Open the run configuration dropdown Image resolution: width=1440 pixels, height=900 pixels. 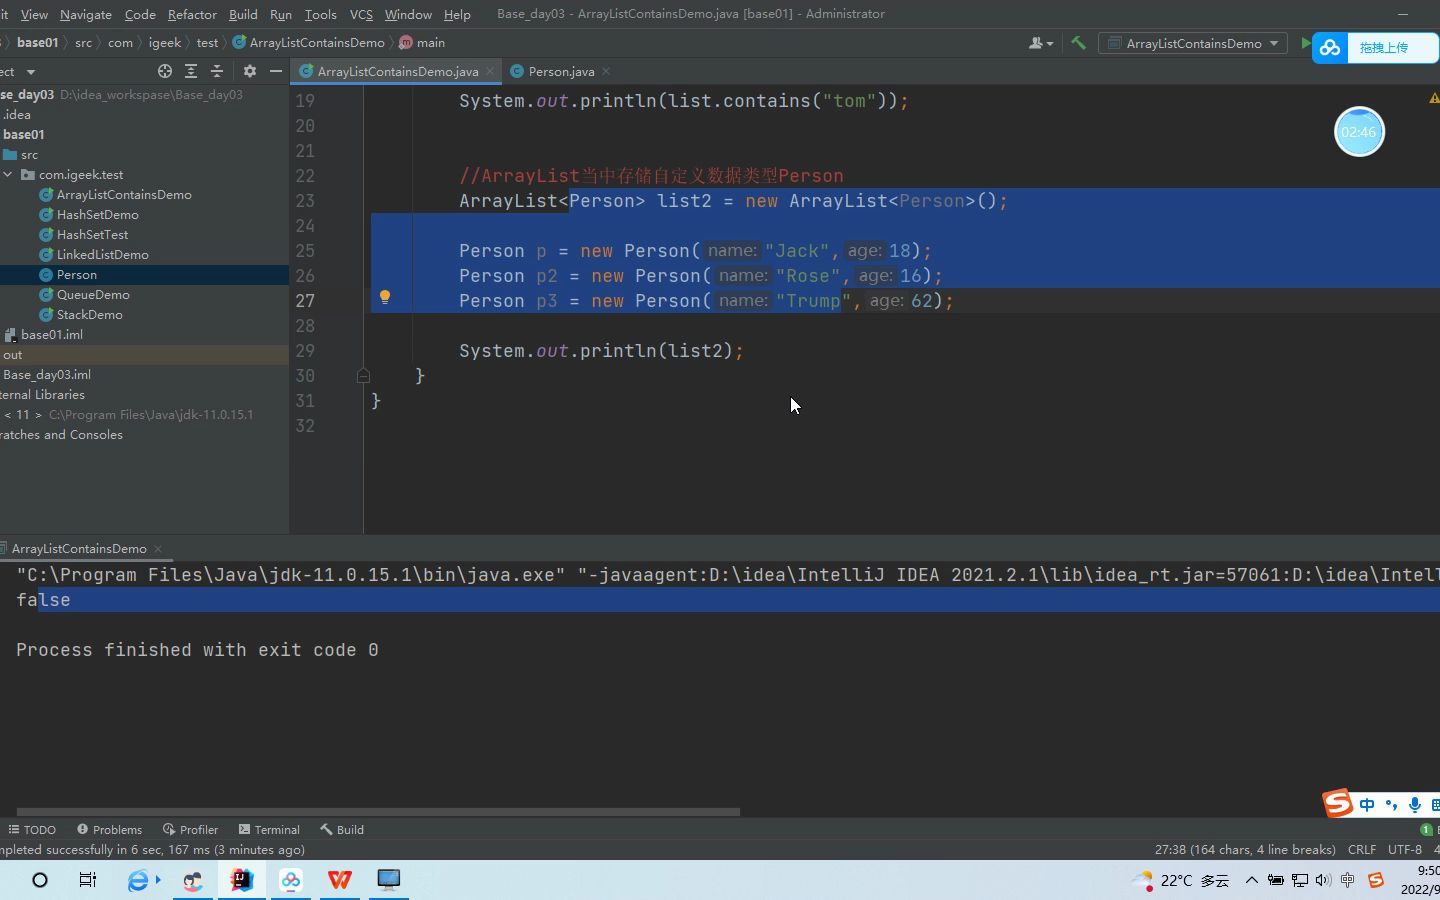(1193, 43)
